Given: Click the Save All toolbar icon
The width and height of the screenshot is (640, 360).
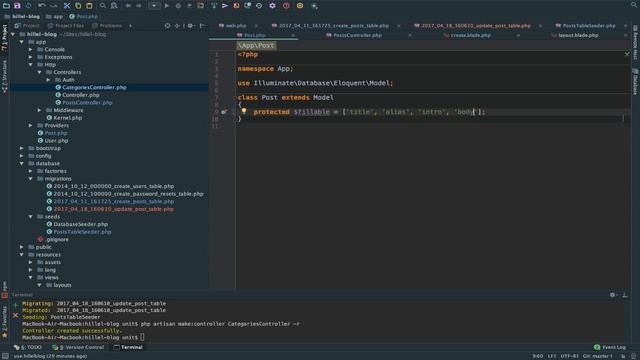Looking at the screenshot, I should click(x=17, y=6).
